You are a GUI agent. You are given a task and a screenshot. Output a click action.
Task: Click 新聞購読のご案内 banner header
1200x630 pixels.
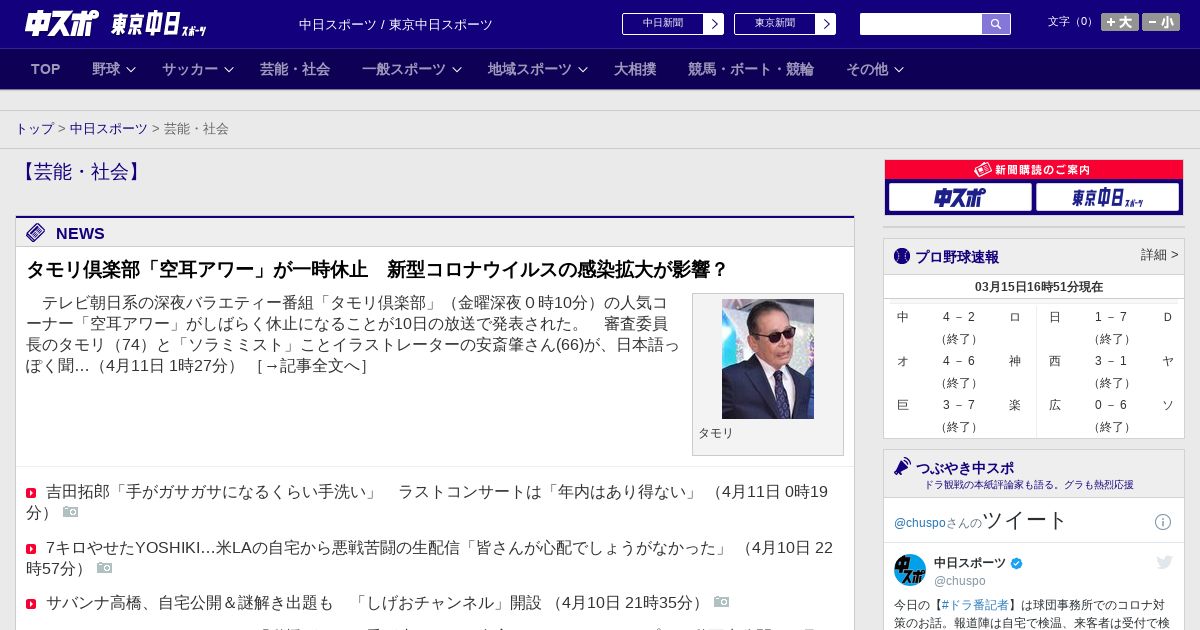click(x=1033, y=170)
